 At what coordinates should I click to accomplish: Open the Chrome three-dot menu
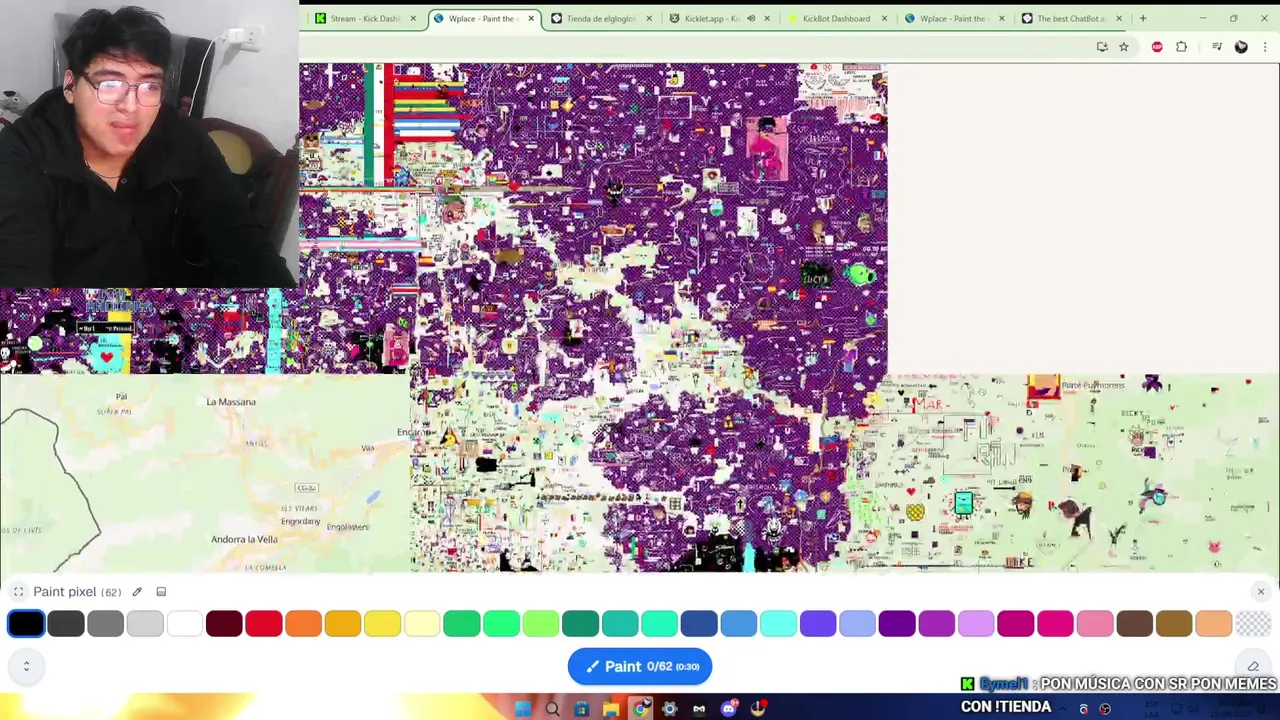pyautogui.click(x=1265, y=47)
